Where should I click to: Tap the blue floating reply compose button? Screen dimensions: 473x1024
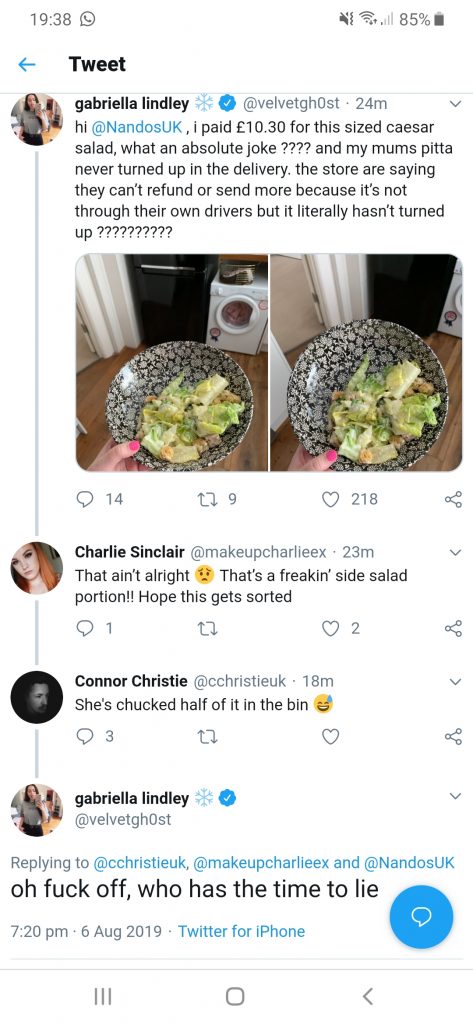pos(421,917)
